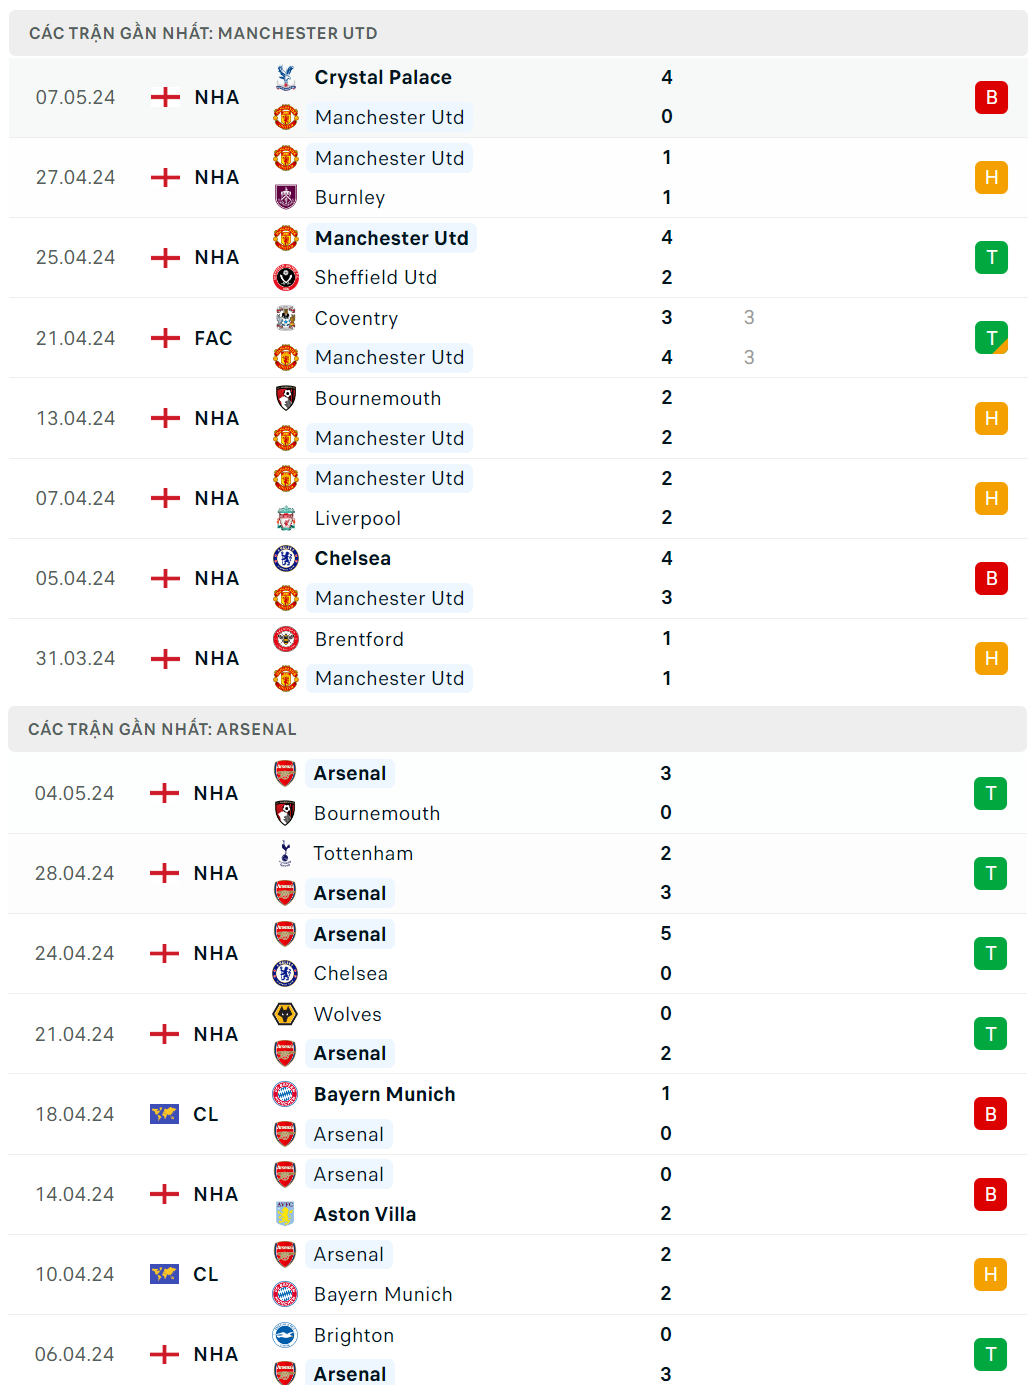Image resolution: width=1030 pixels, height=1385 pixels.
Task: Click the Tottenham club crest icon
Action: tap(285, 853)
